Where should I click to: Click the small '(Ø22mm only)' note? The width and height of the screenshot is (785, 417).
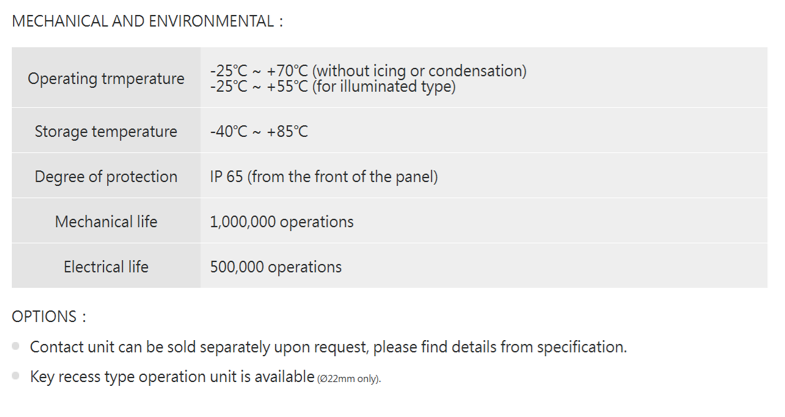click(x=349, y=378)
